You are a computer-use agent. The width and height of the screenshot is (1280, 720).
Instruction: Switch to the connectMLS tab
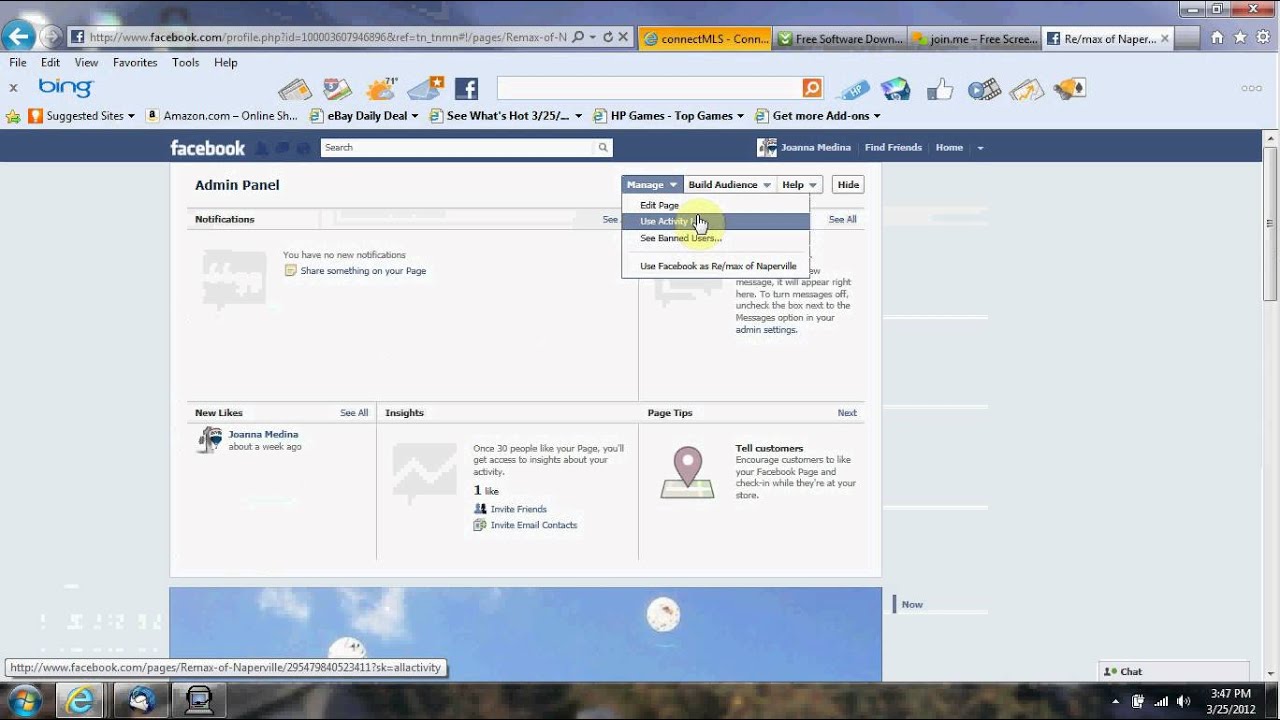[x=704, y=39]
